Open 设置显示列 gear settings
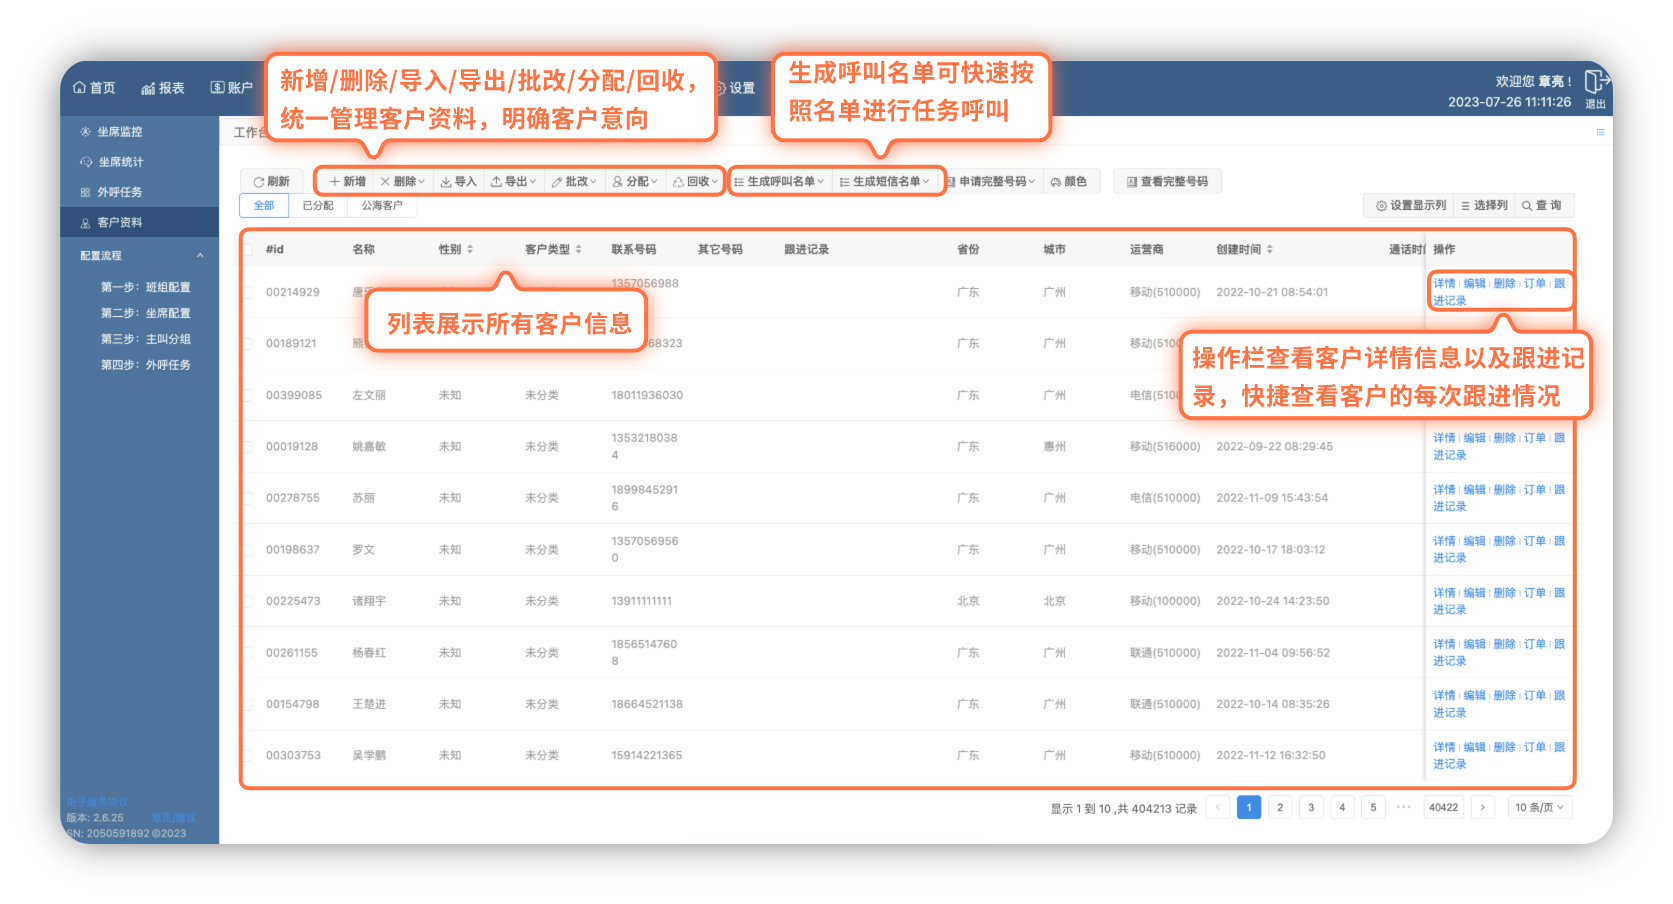 [1381, 206]
